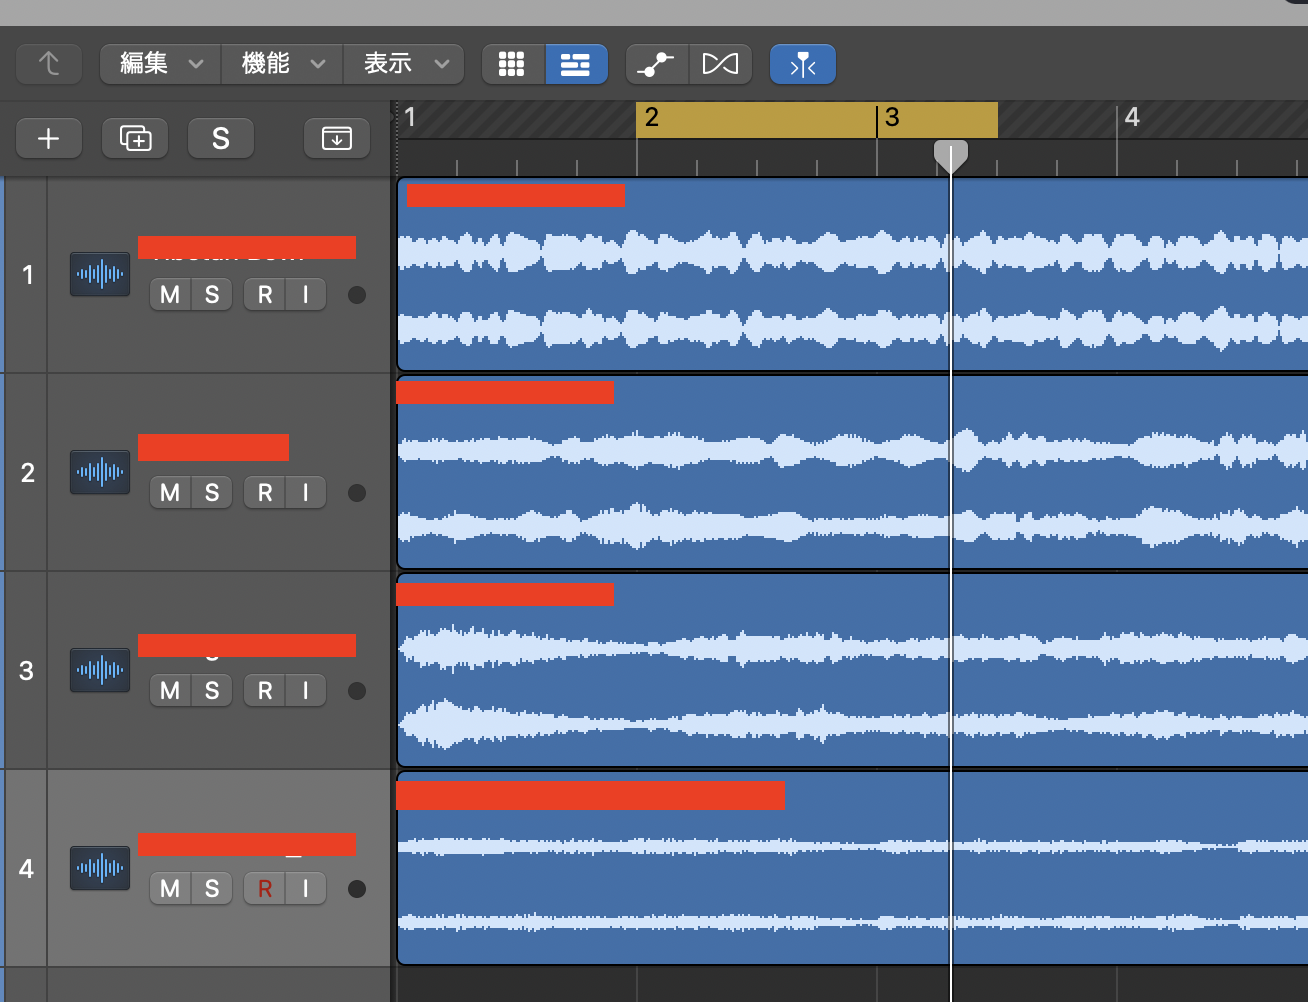Click the yellow cycle region in ruler
This screenshot has width=1308, height=1002.
815,119
